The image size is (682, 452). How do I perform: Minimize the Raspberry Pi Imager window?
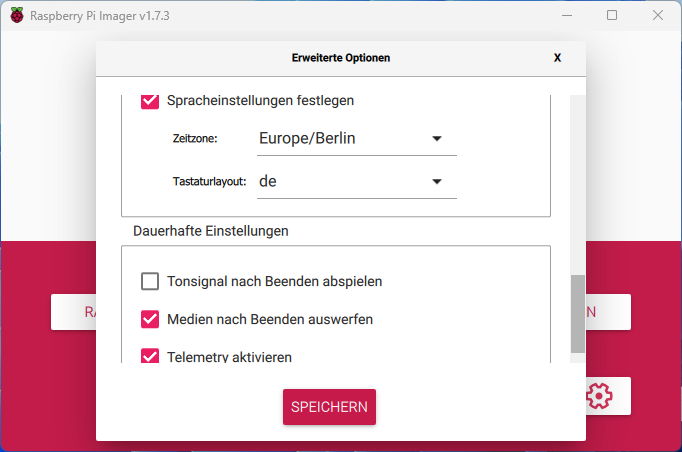click(567, 16)
